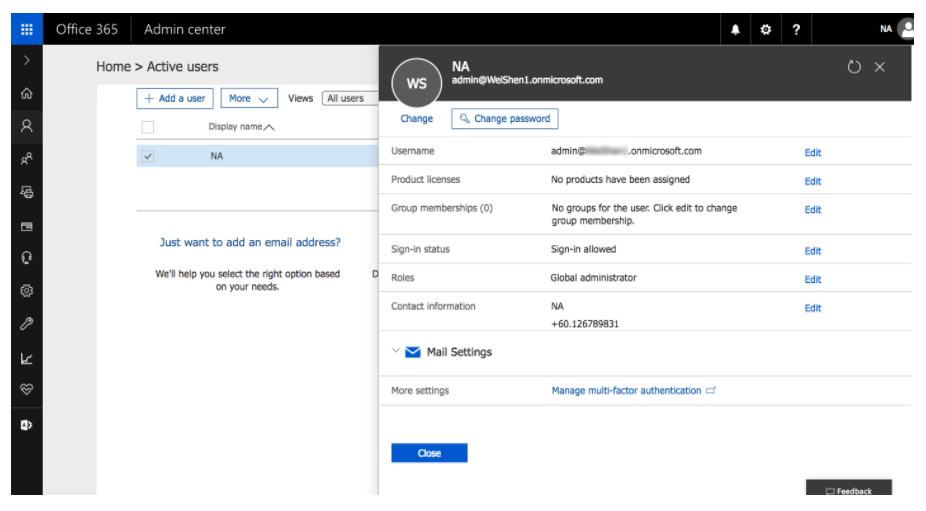Uncheck the NA user row checkbox
Image resolution: width=926 pixels, height=511 pixels.
[x=148, y=157]
